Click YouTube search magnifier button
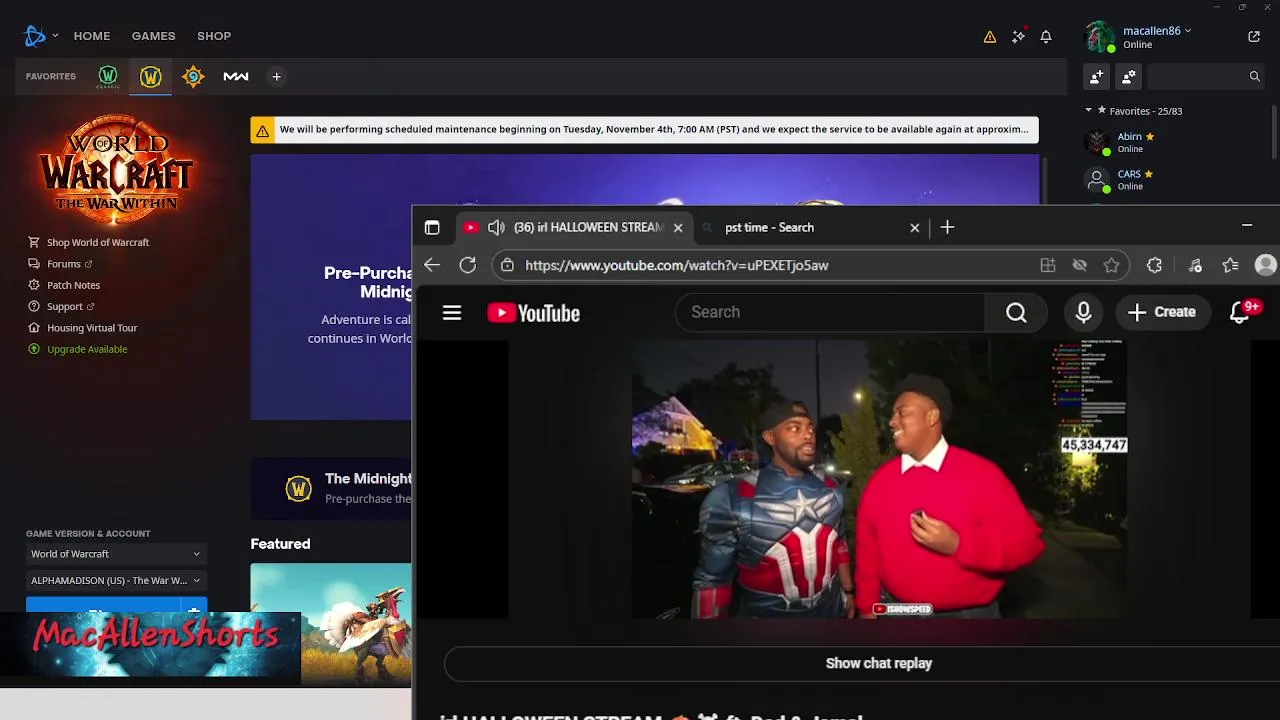This screenshot has width=1280, height=720. click(x=1016, y=313)
